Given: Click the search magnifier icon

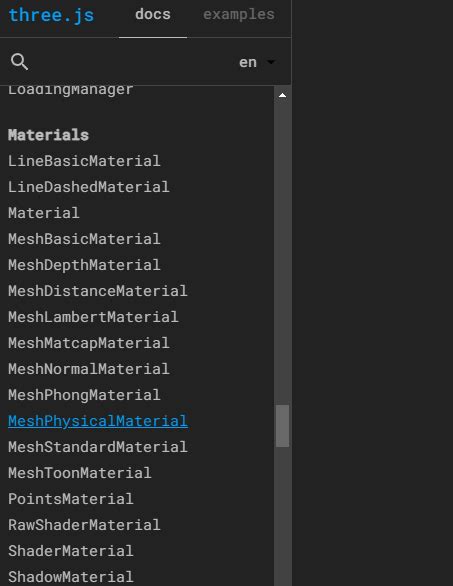Looking at the screenshot, I should point(19,62).
